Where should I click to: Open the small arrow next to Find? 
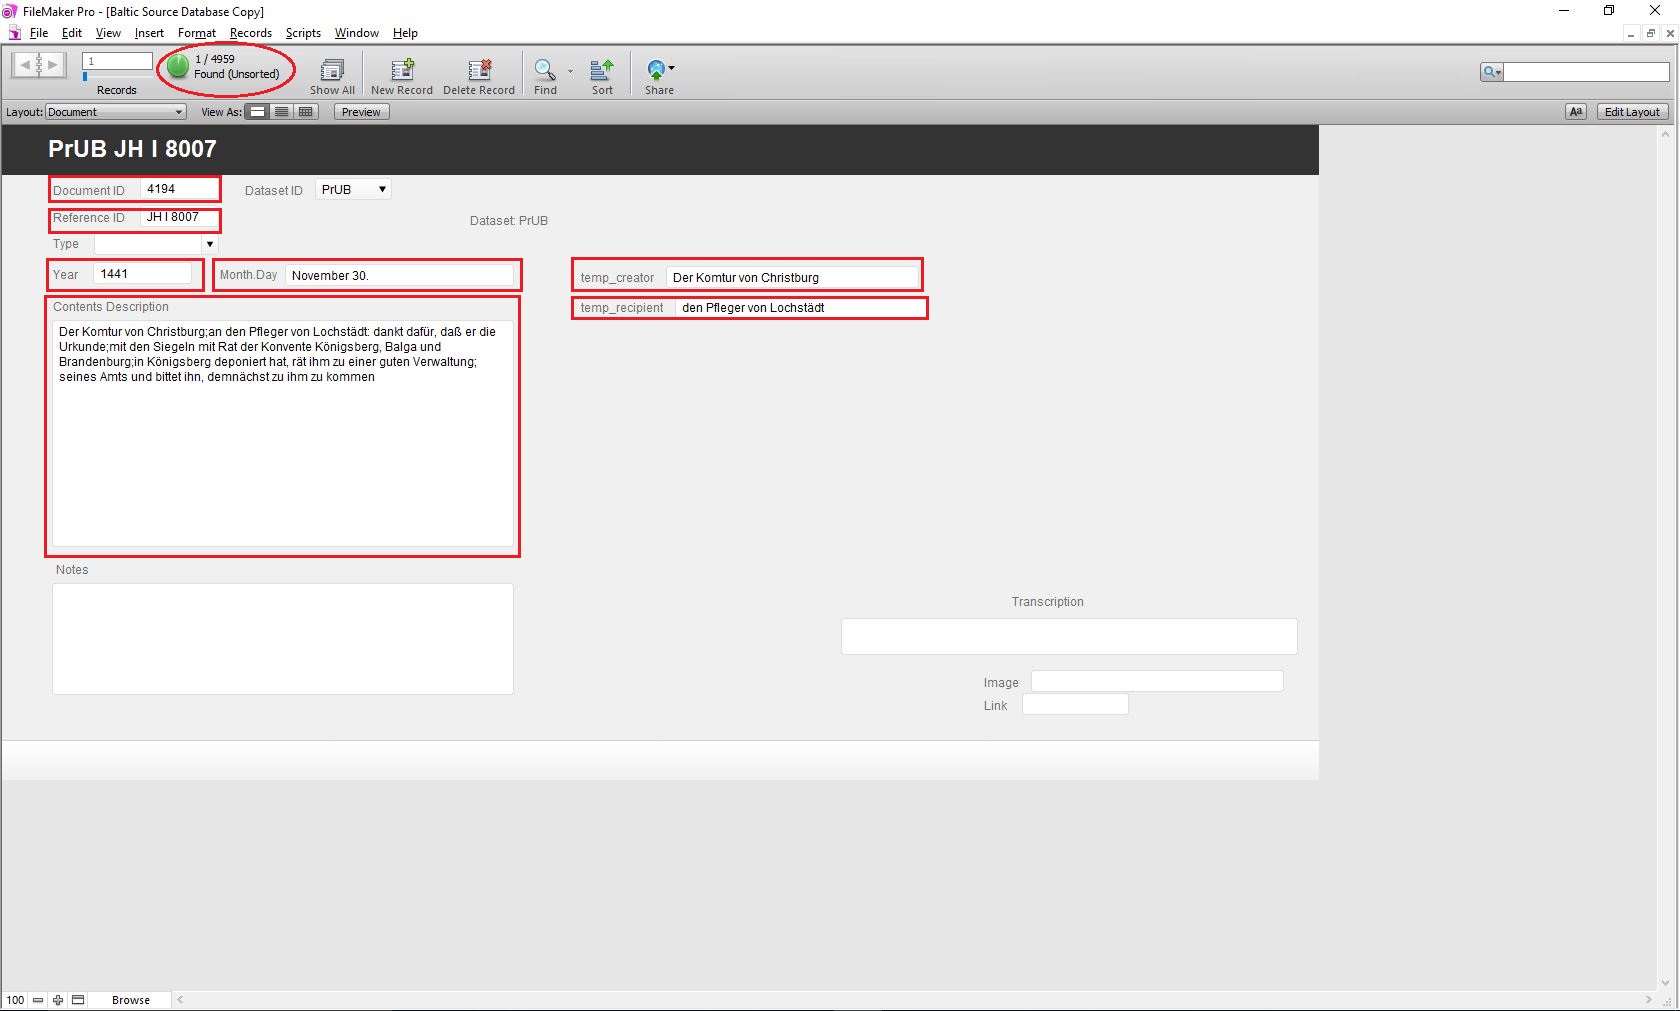pyautogui.click(x=571, y=71)
